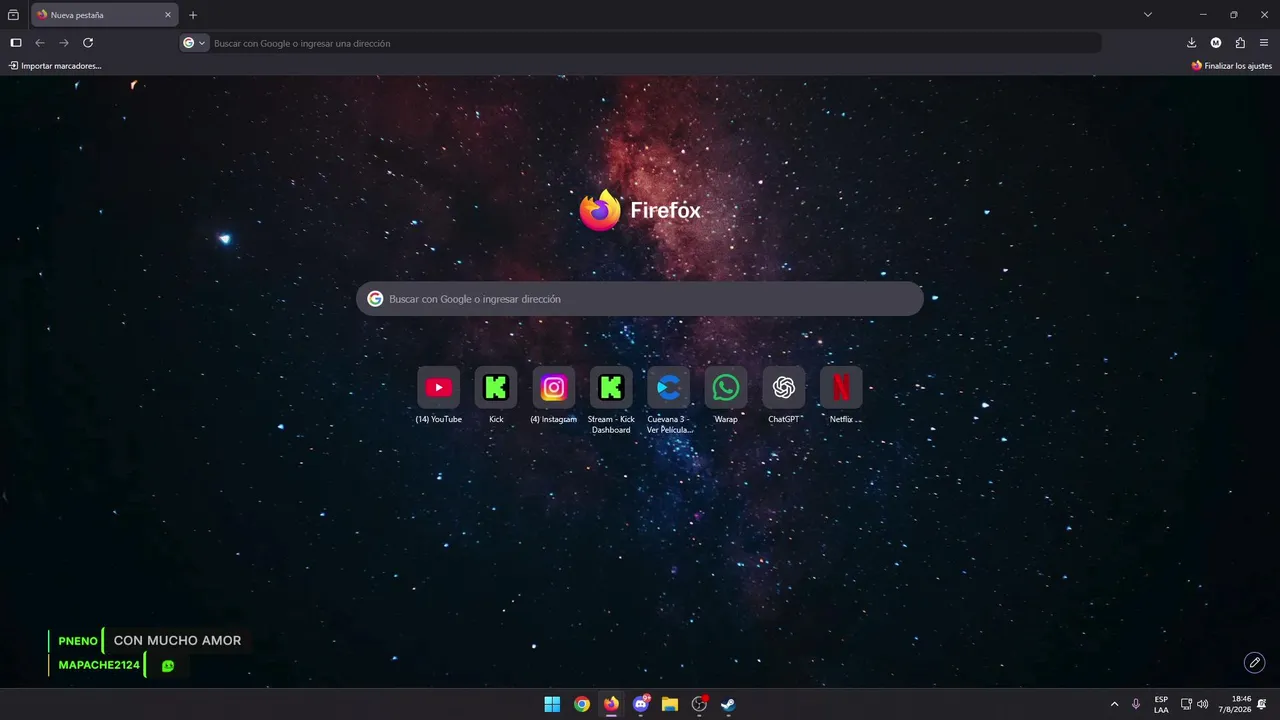This screenshot has width=1280, height=720.
Task: Open the Kick shortcut tile
Action: [496, 387]
